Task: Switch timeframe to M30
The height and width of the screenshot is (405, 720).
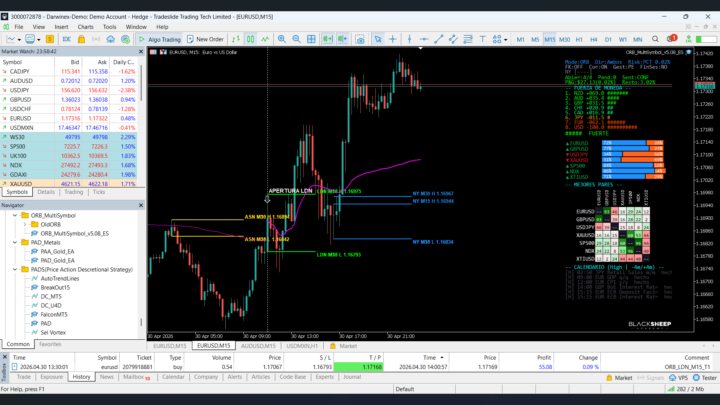Action: (564, 39)
